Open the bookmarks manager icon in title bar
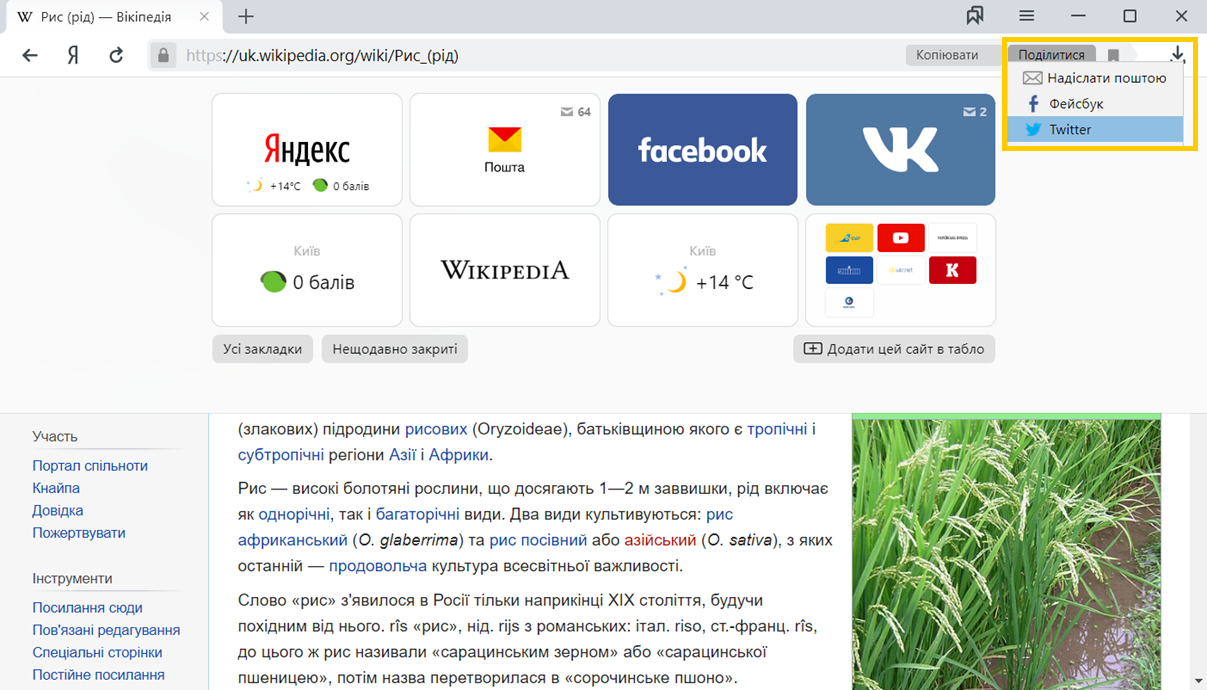 click(975, 16)
